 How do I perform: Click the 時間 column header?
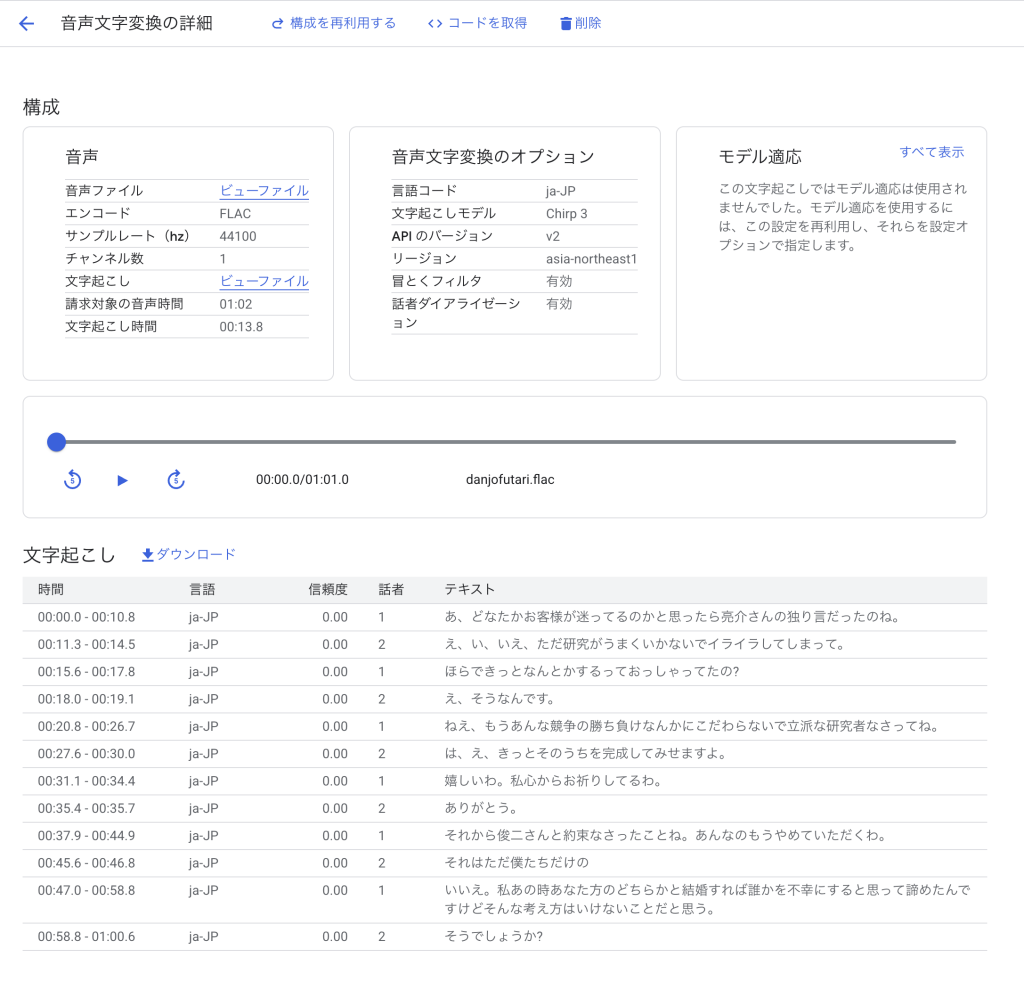(51, 590)
